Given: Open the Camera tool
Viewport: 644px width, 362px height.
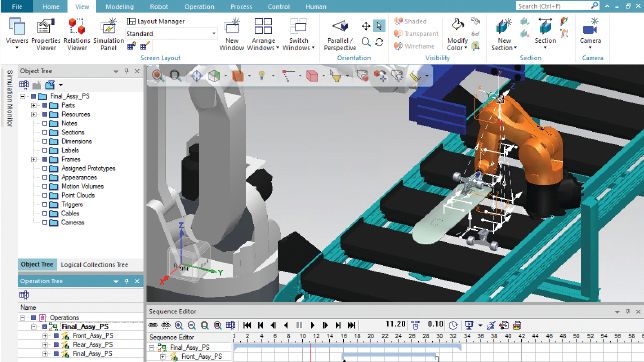Looking at the screenshot, I should click(x=590, y=33).
